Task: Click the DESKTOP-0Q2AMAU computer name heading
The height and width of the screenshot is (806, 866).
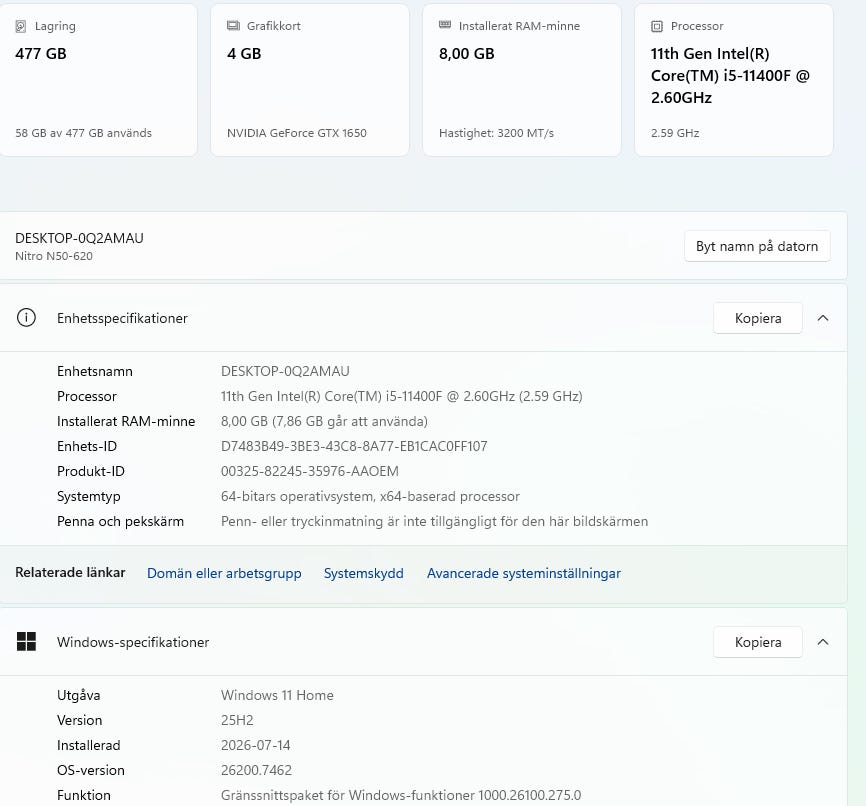Action: pos(80,238)
